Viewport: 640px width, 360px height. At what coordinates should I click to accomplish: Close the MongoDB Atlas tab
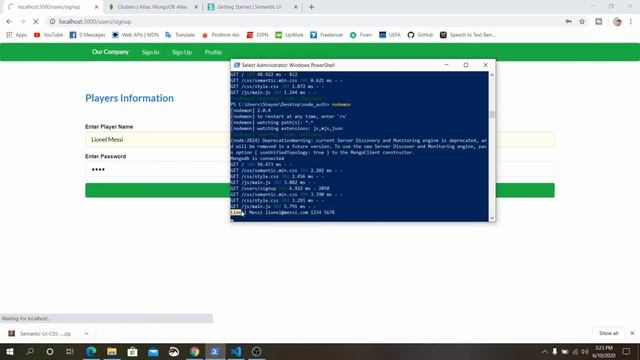(196, 7)
